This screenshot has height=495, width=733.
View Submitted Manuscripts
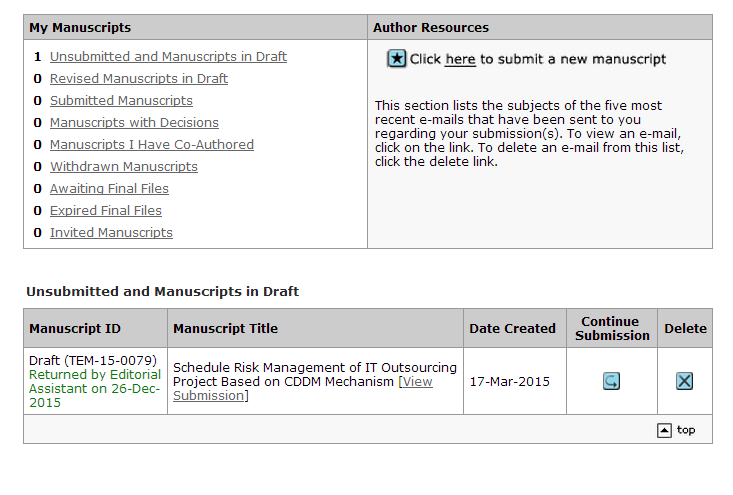pyautogui.click(x=121, y=101)
